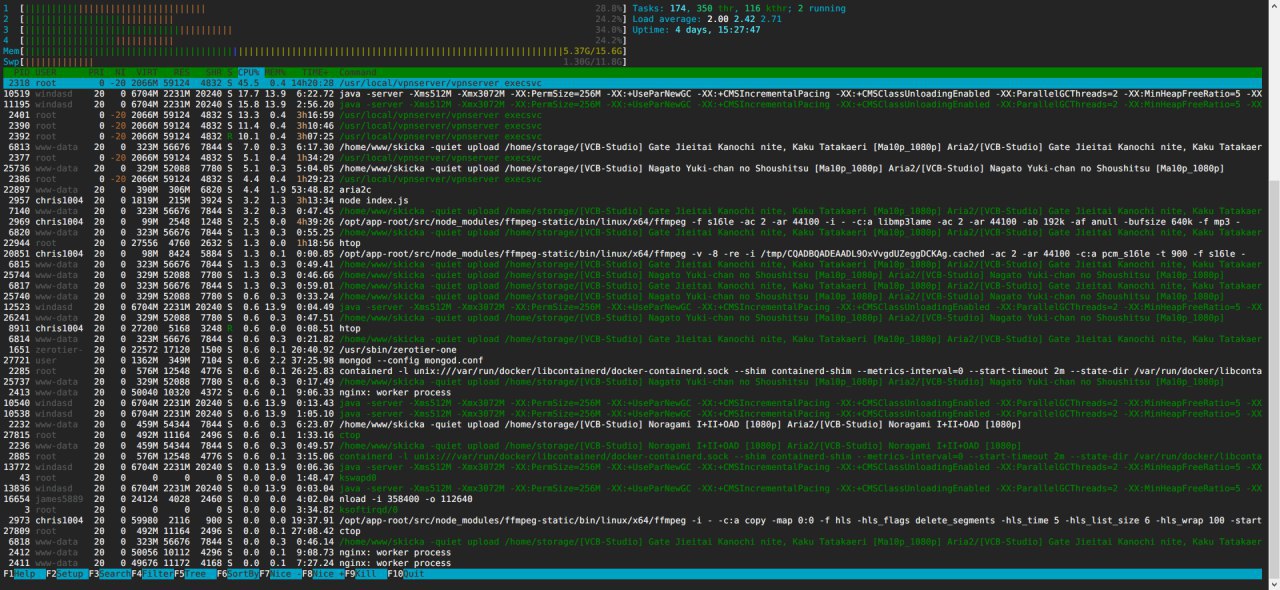Open the F2 Setup menu

click(65, 575)
